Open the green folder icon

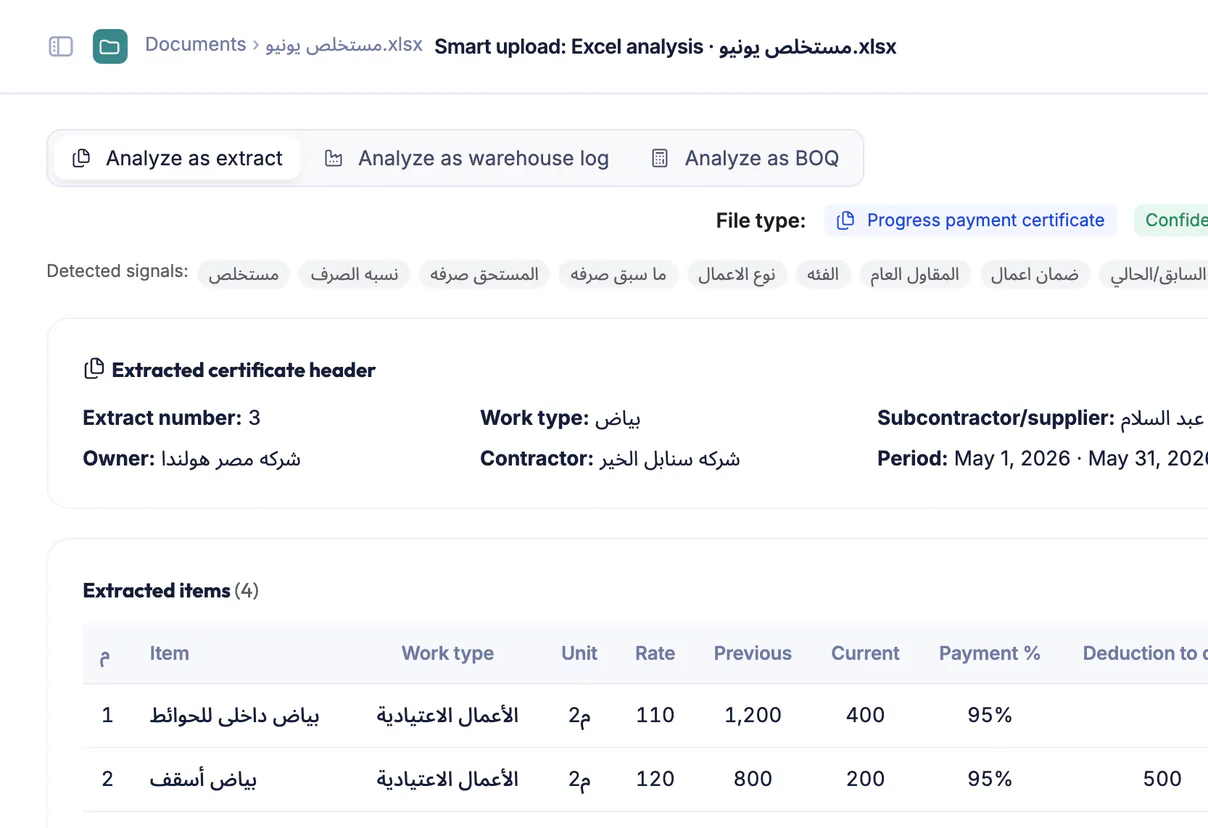pos(110,46)
